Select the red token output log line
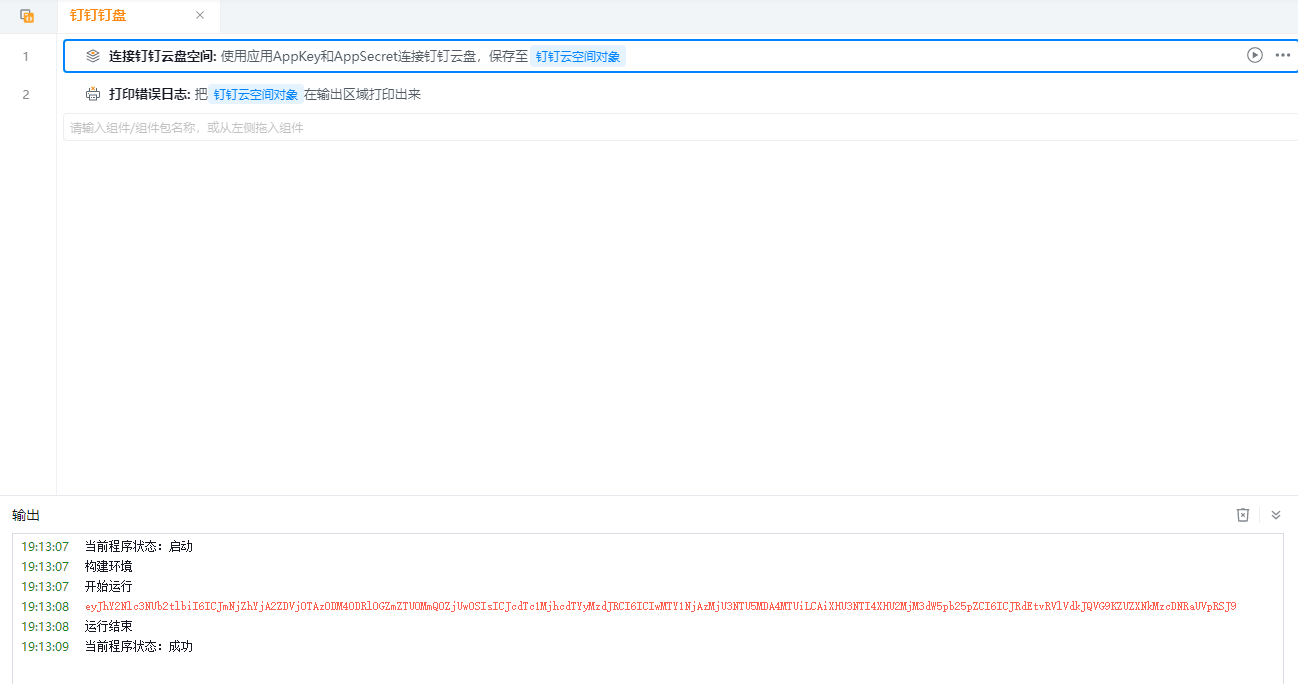This screenshot has width=1298, height=684. pyautogui.click(x=661, y=606)
